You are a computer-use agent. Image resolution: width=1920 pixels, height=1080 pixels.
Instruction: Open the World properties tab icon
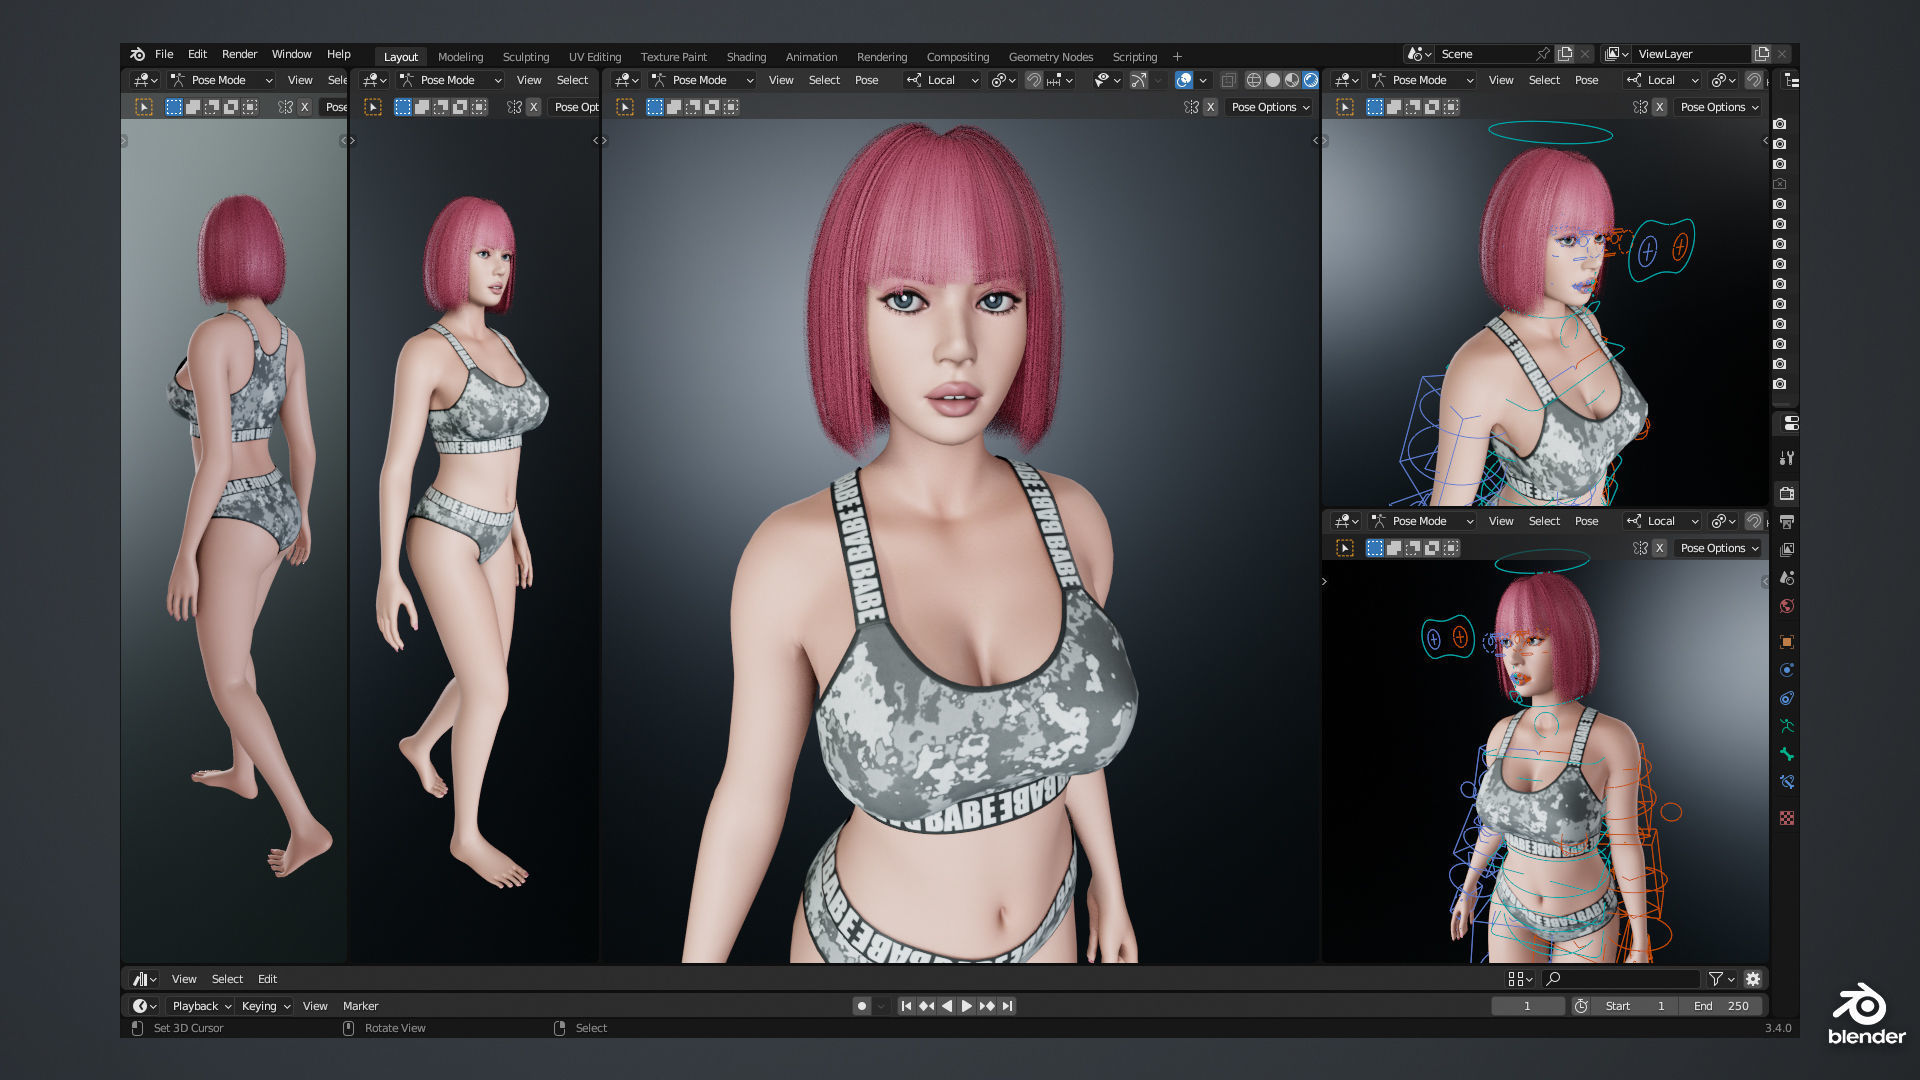1787,606
